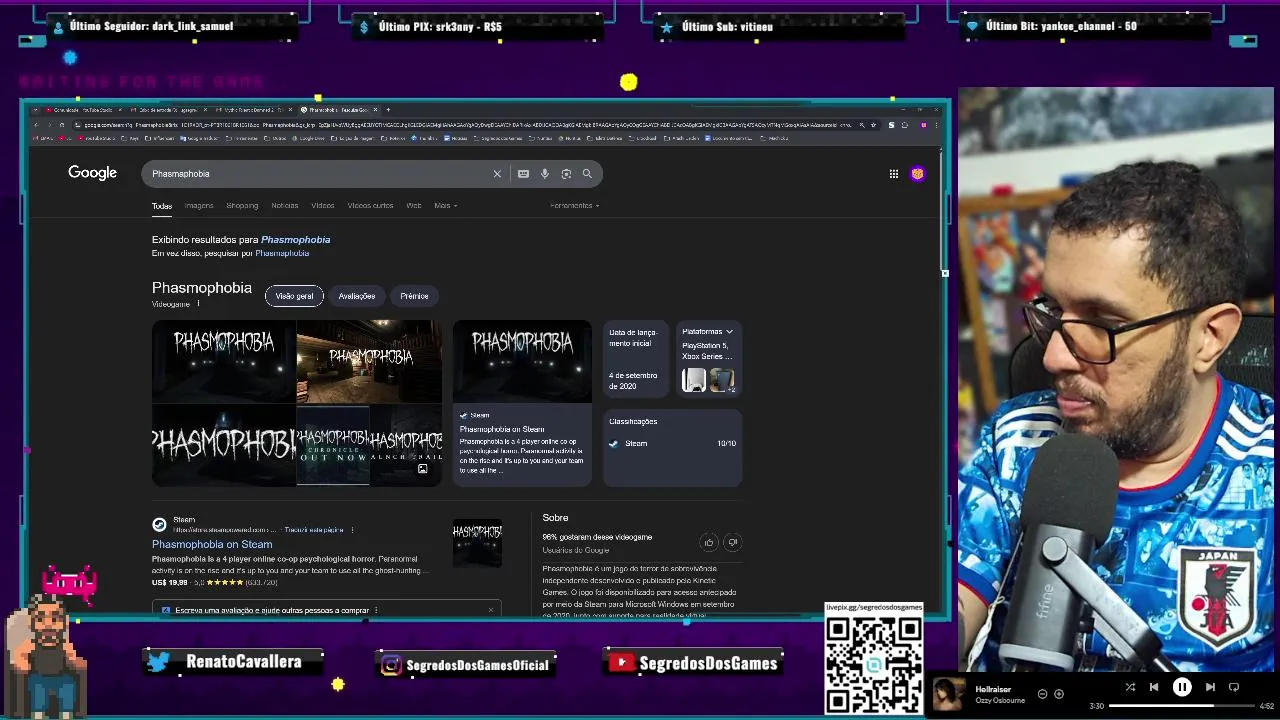Open the Google apps grid
The width and height of the screenshot is (1280, 720).
894,174
